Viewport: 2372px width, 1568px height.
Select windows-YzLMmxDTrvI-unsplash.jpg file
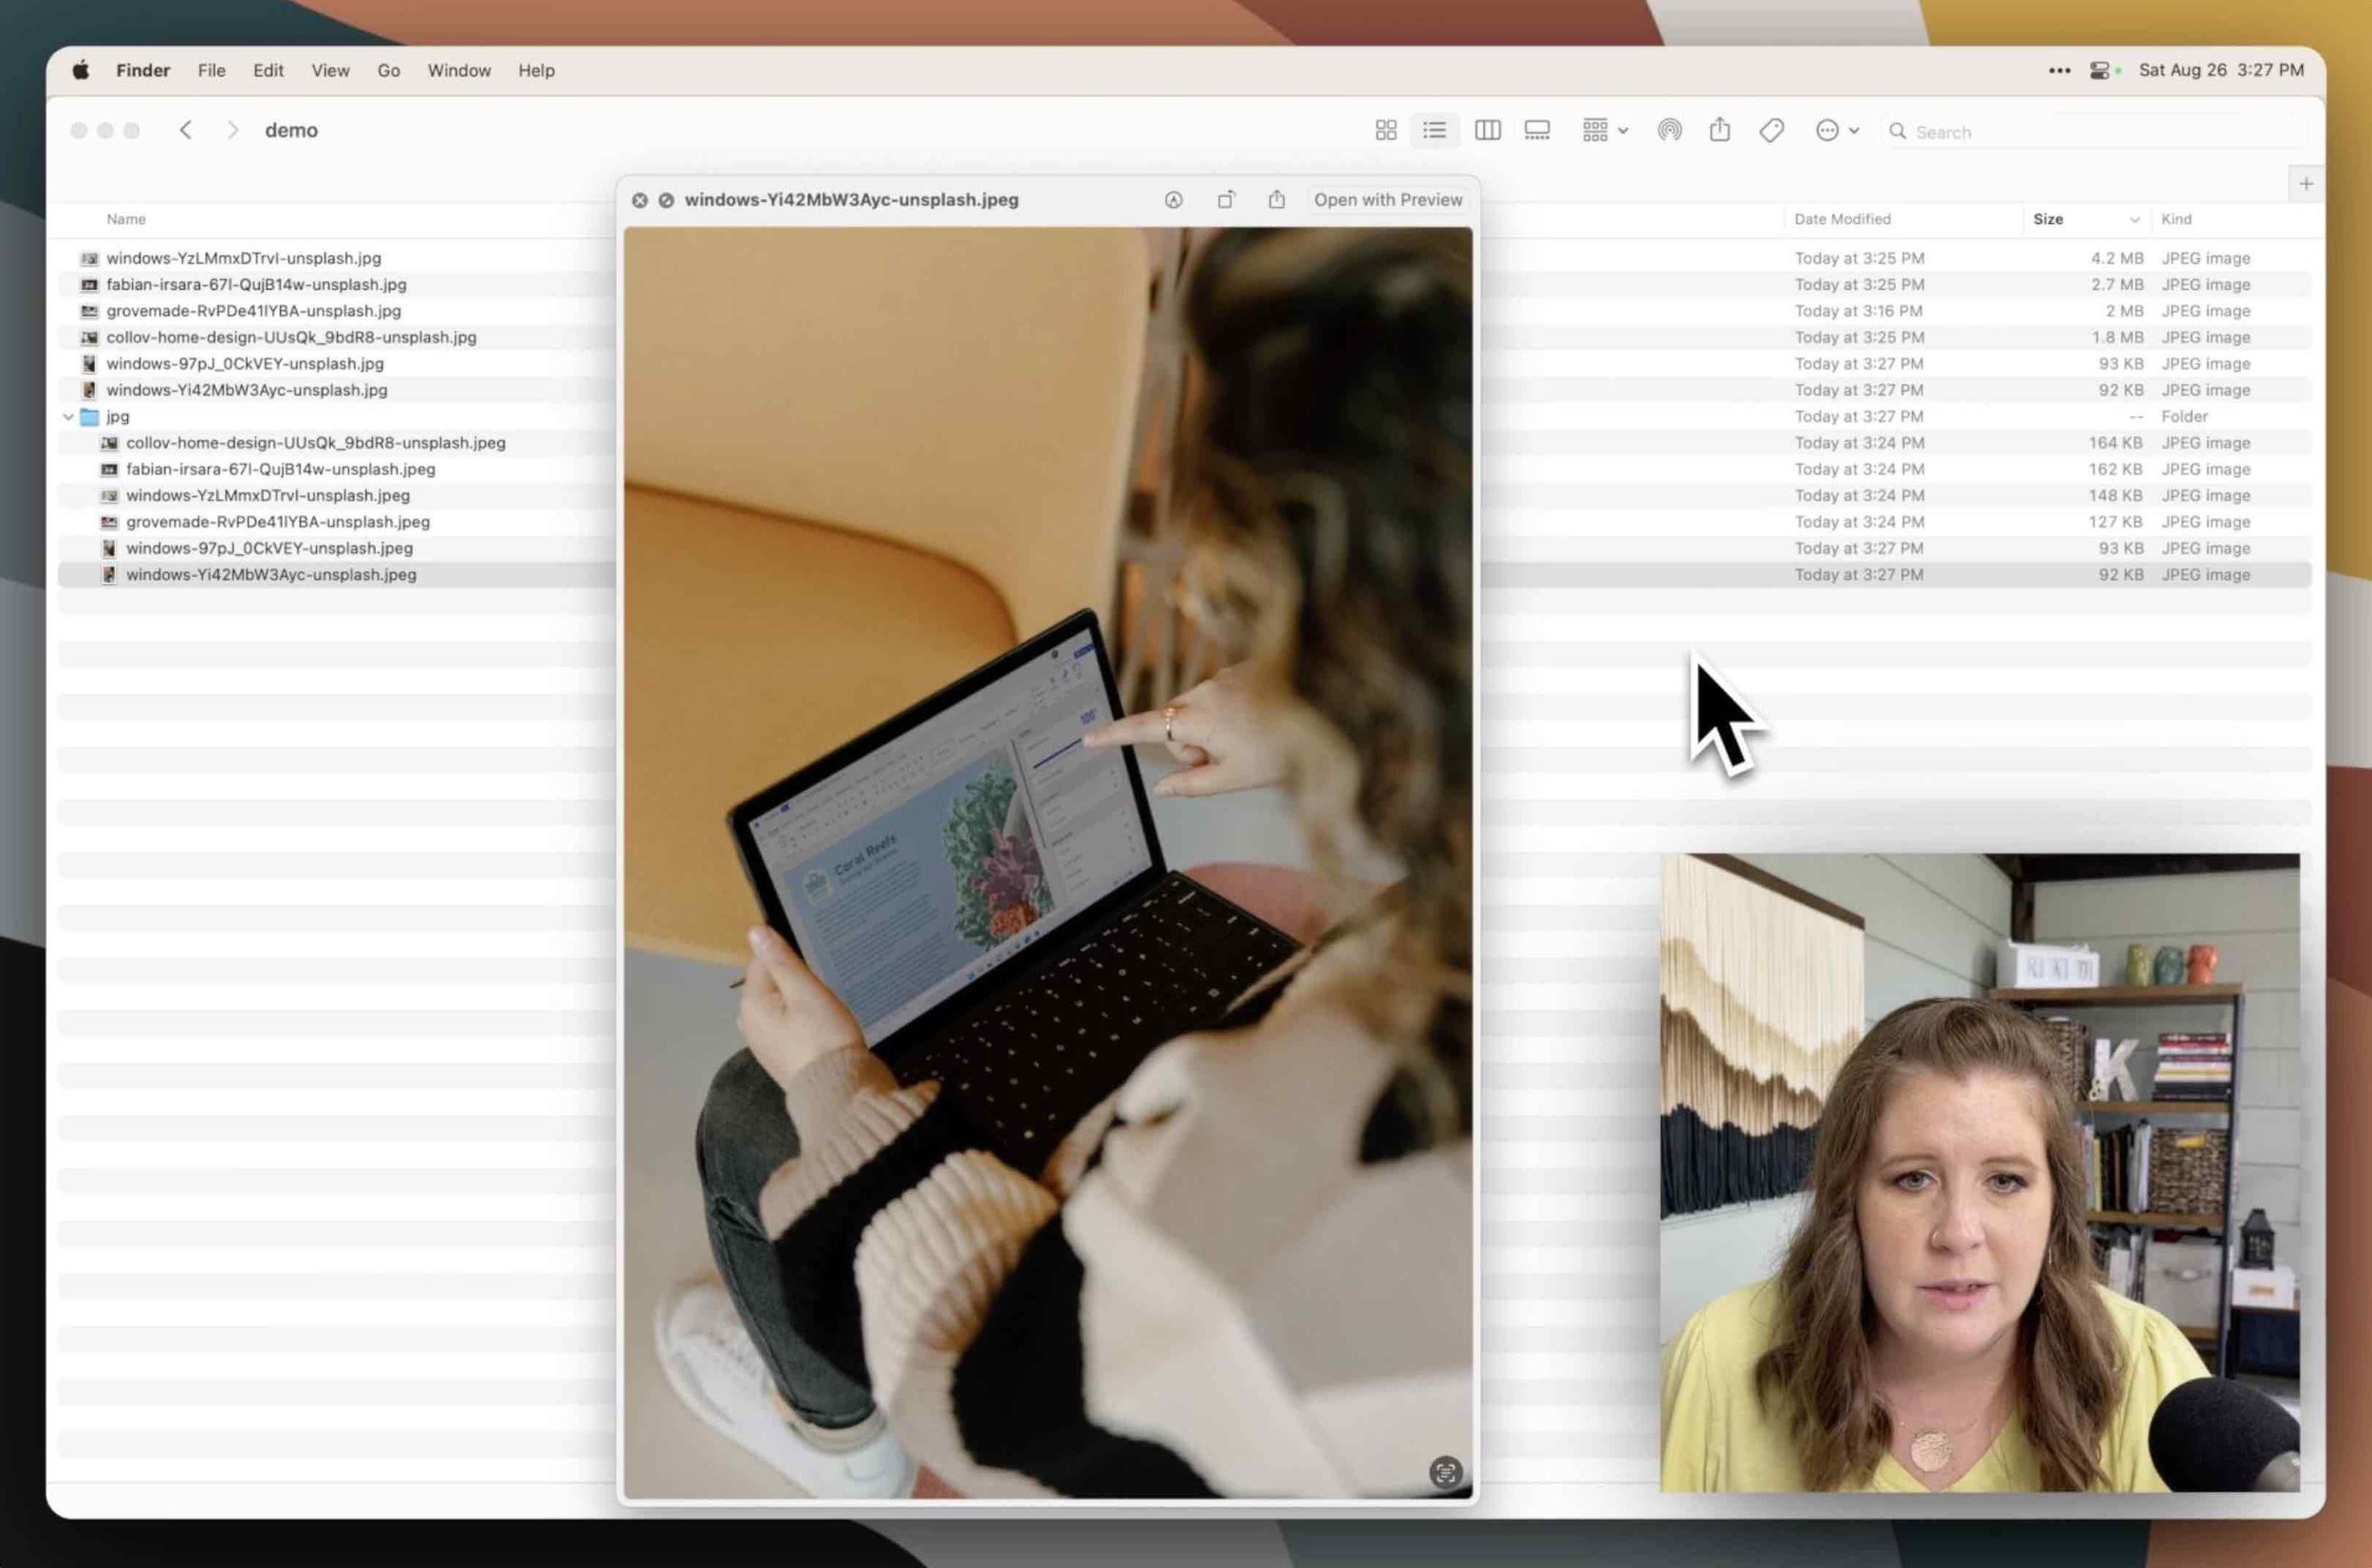(244, 258)
